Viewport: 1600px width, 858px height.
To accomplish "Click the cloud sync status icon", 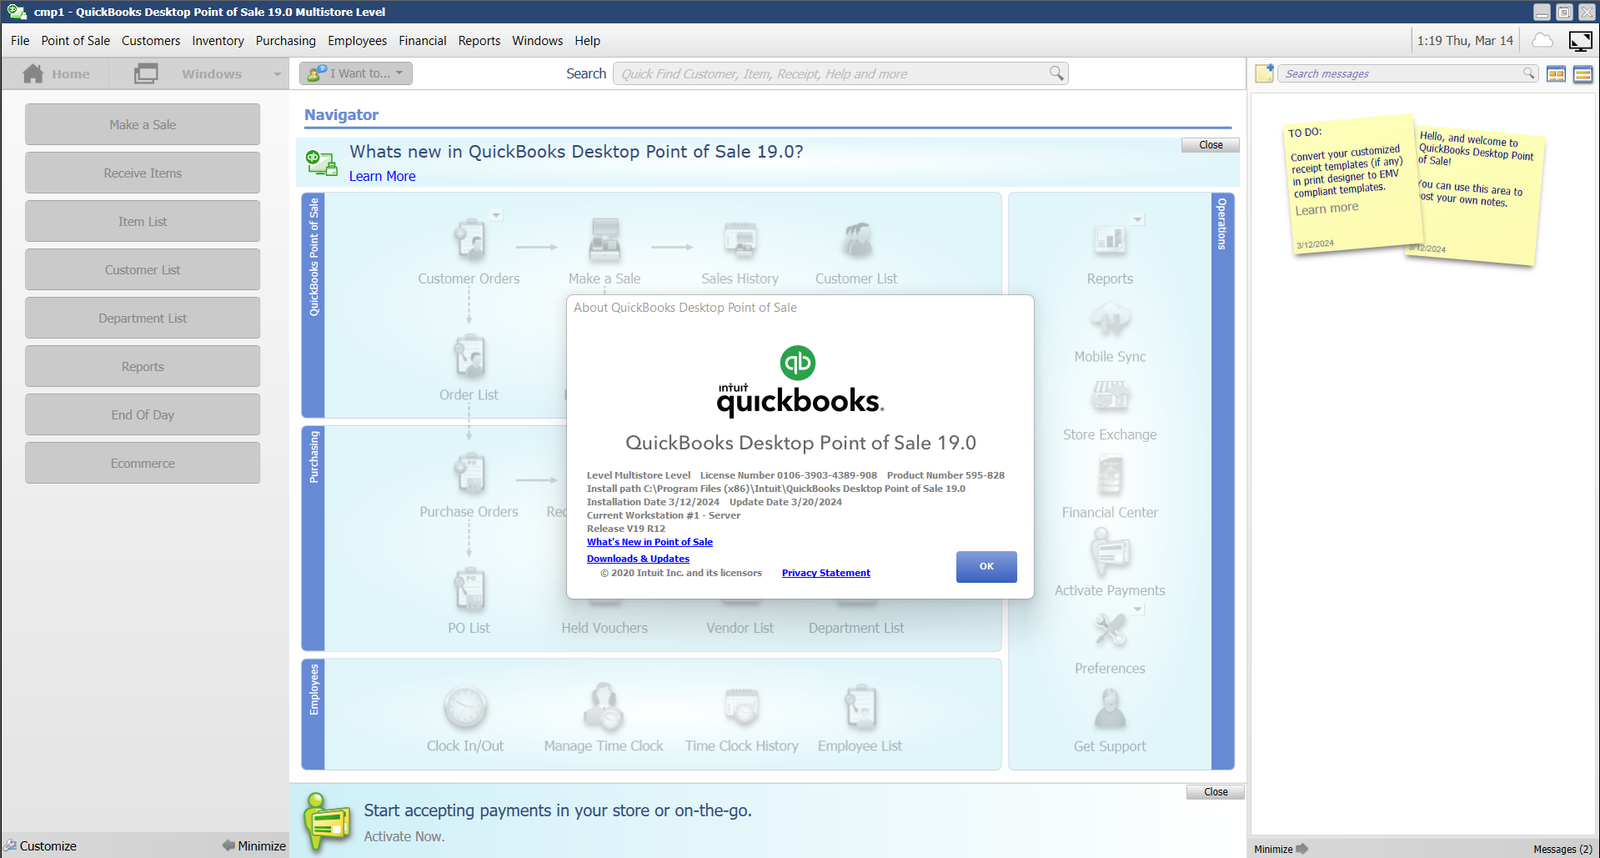I will click(1543, 40).
